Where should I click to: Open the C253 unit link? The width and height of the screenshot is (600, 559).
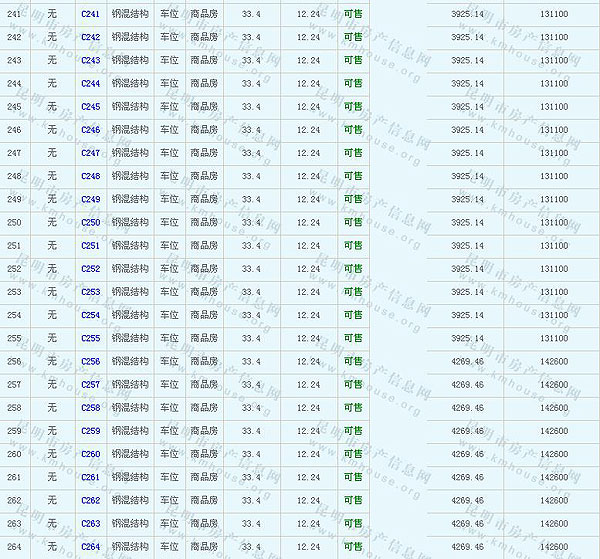coord(90,292)
